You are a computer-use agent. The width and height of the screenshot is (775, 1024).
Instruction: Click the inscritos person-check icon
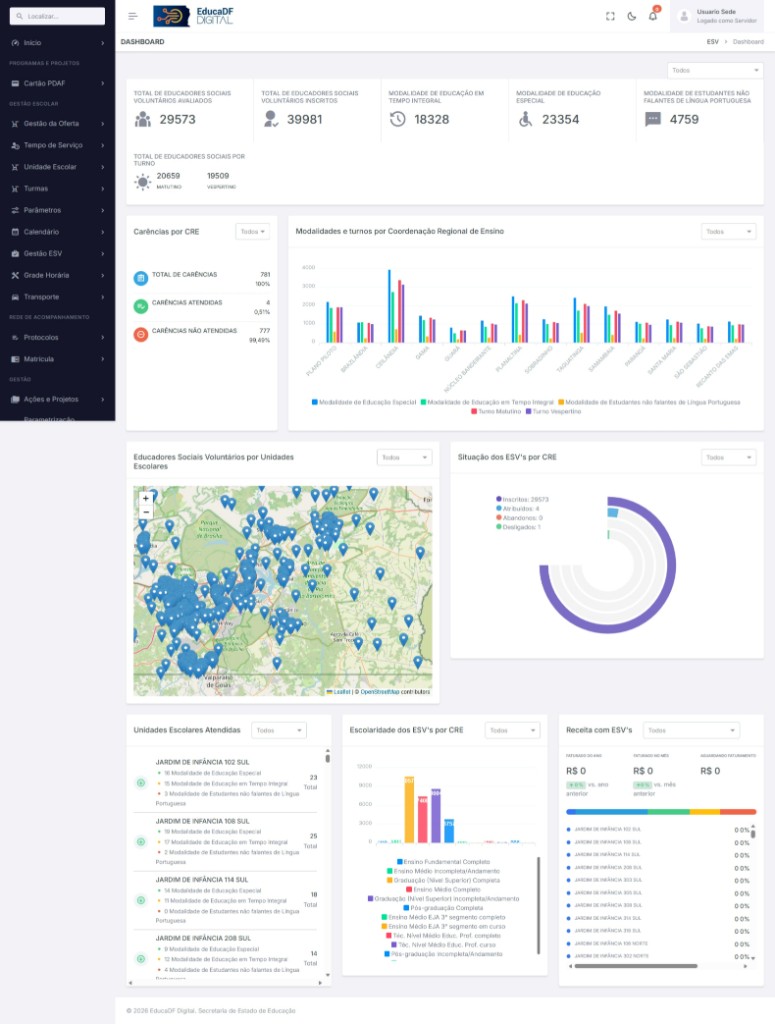(x=270, y=119)
